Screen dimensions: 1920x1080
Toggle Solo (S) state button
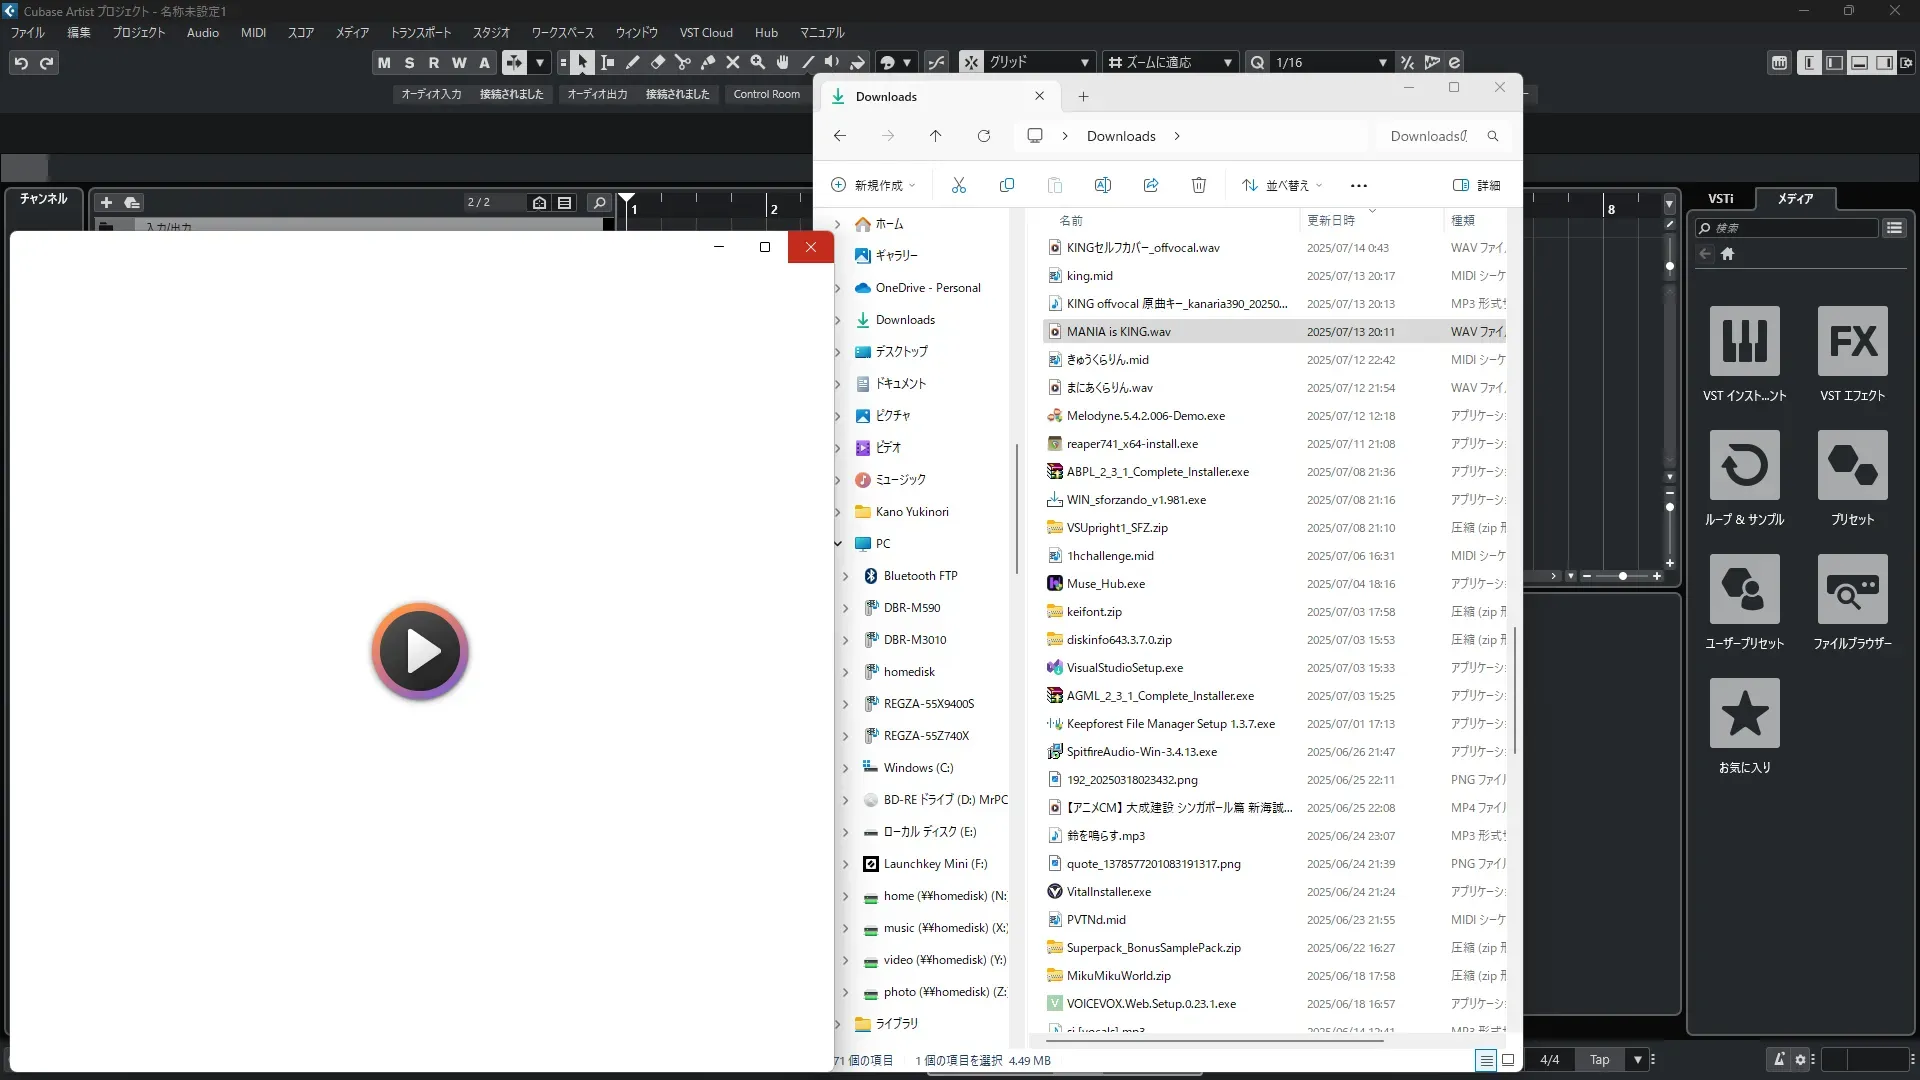(409, 63)
